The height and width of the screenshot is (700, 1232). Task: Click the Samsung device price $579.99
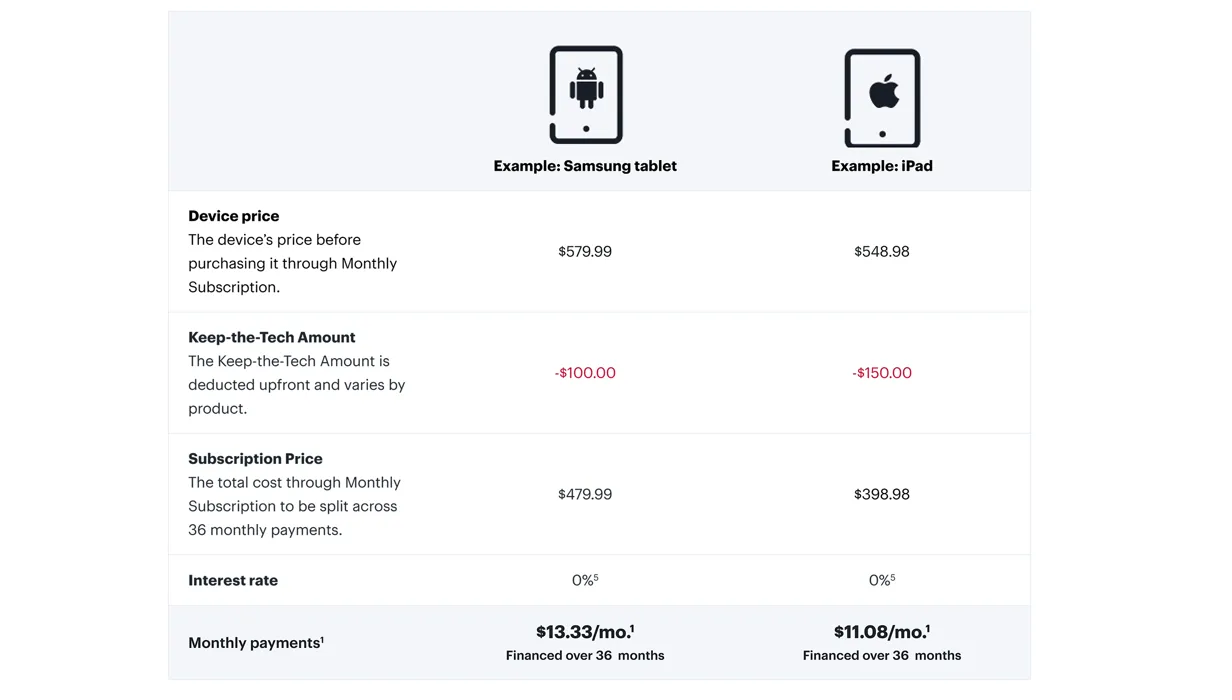[x=585, y=252]
